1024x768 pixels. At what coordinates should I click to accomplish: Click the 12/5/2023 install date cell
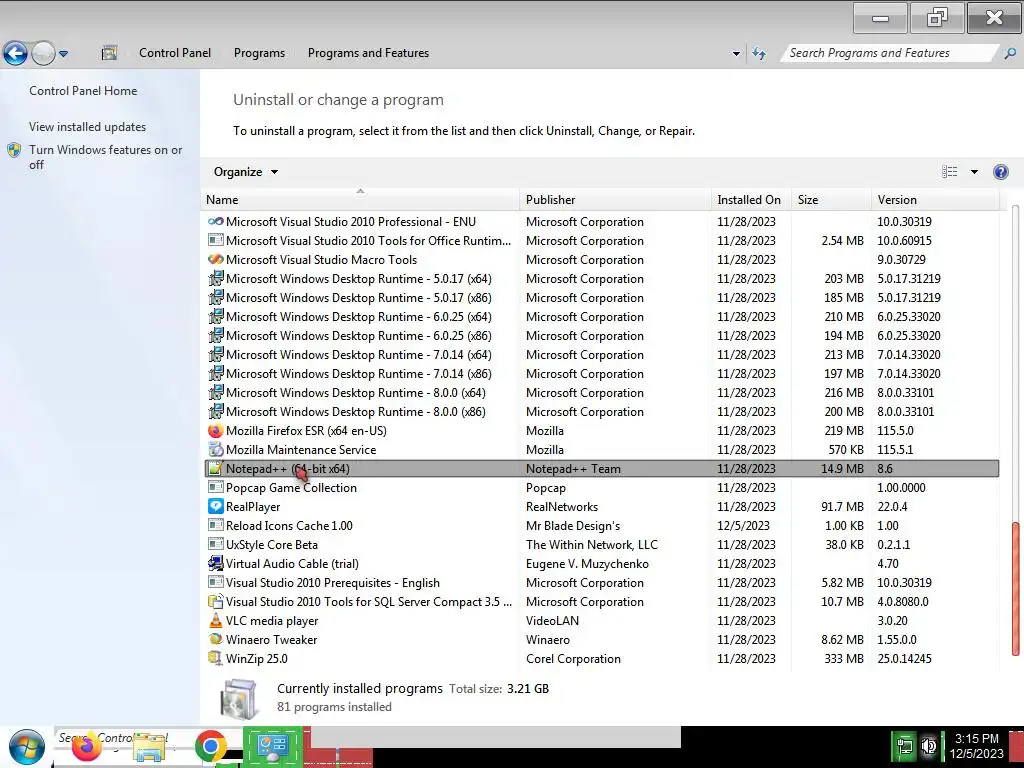point(743,526)
